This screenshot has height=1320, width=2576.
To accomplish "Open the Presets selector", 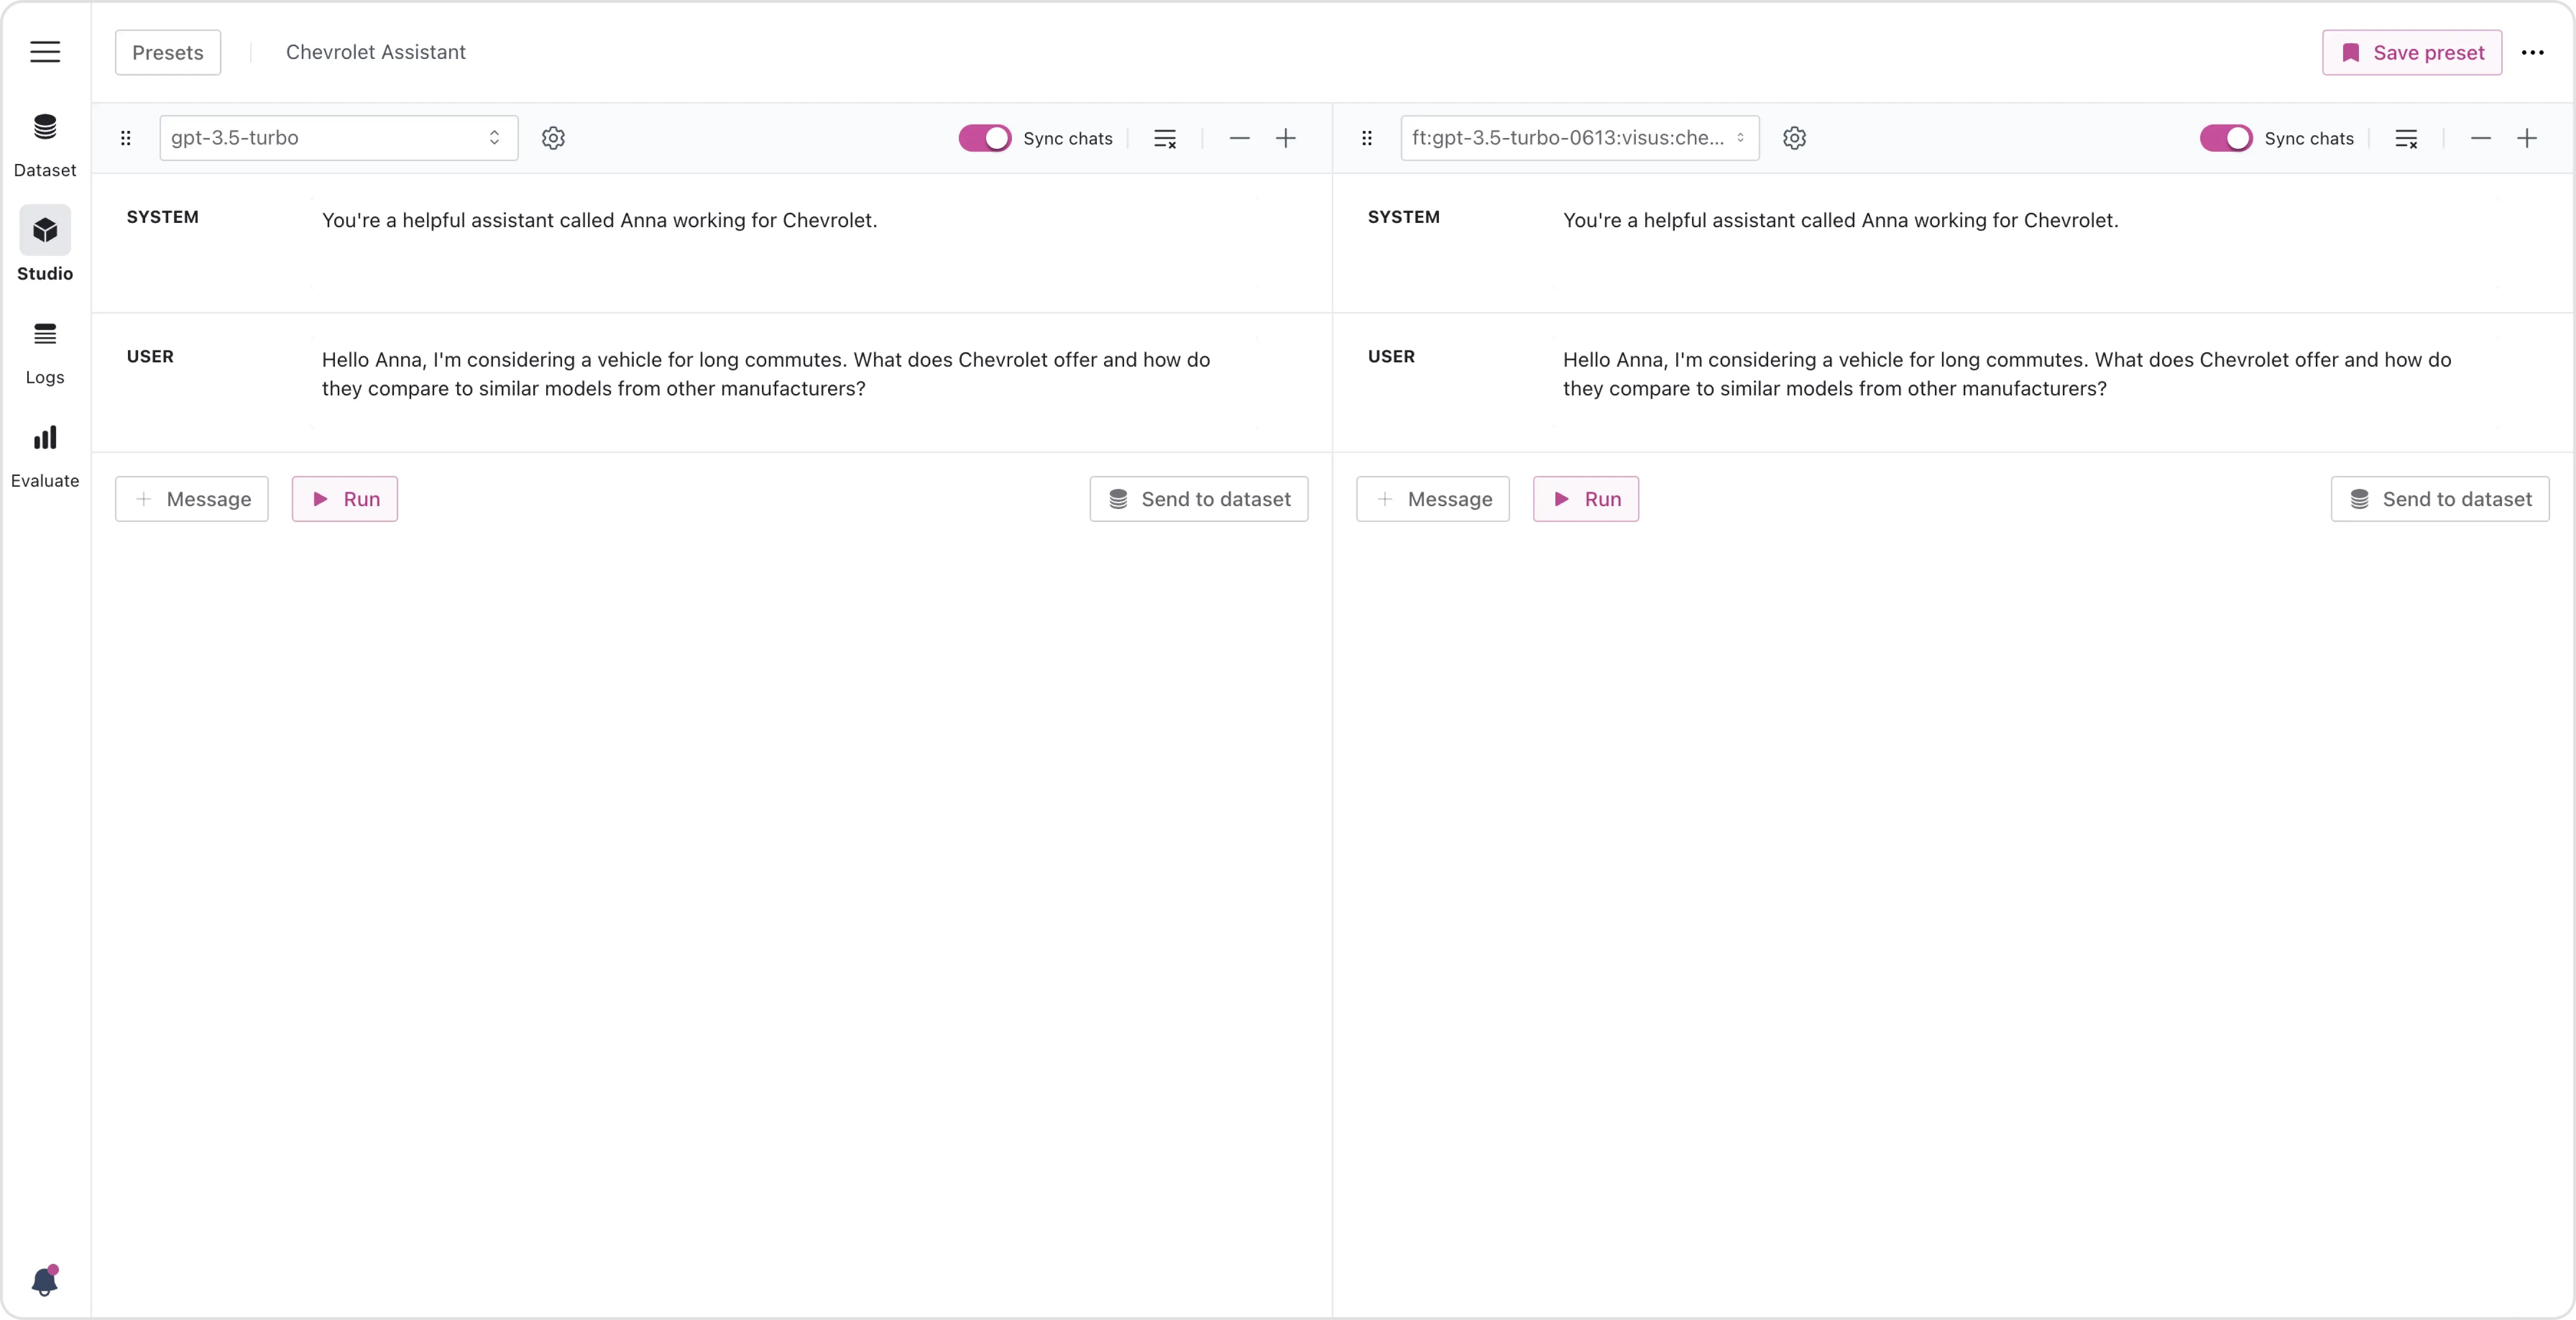I will [168, 52].
